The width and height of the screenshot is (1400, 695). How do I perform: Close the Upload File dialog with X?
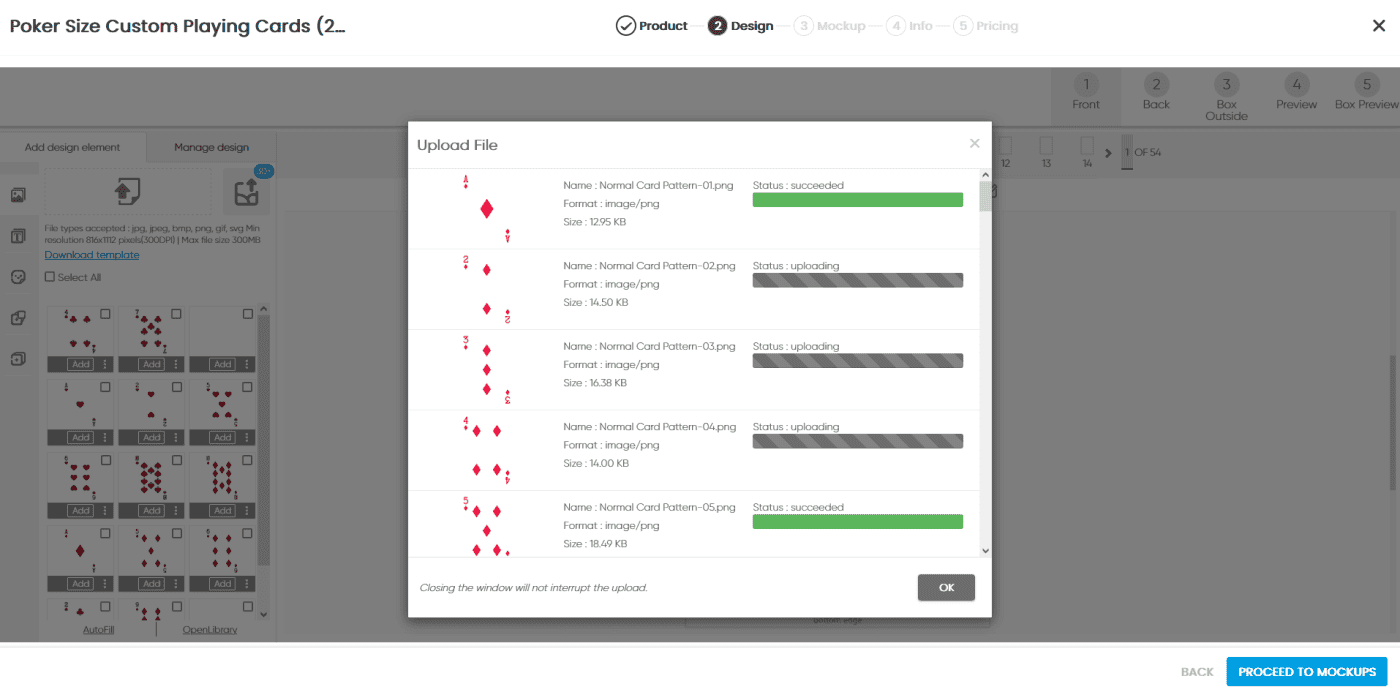coord(974,144)
